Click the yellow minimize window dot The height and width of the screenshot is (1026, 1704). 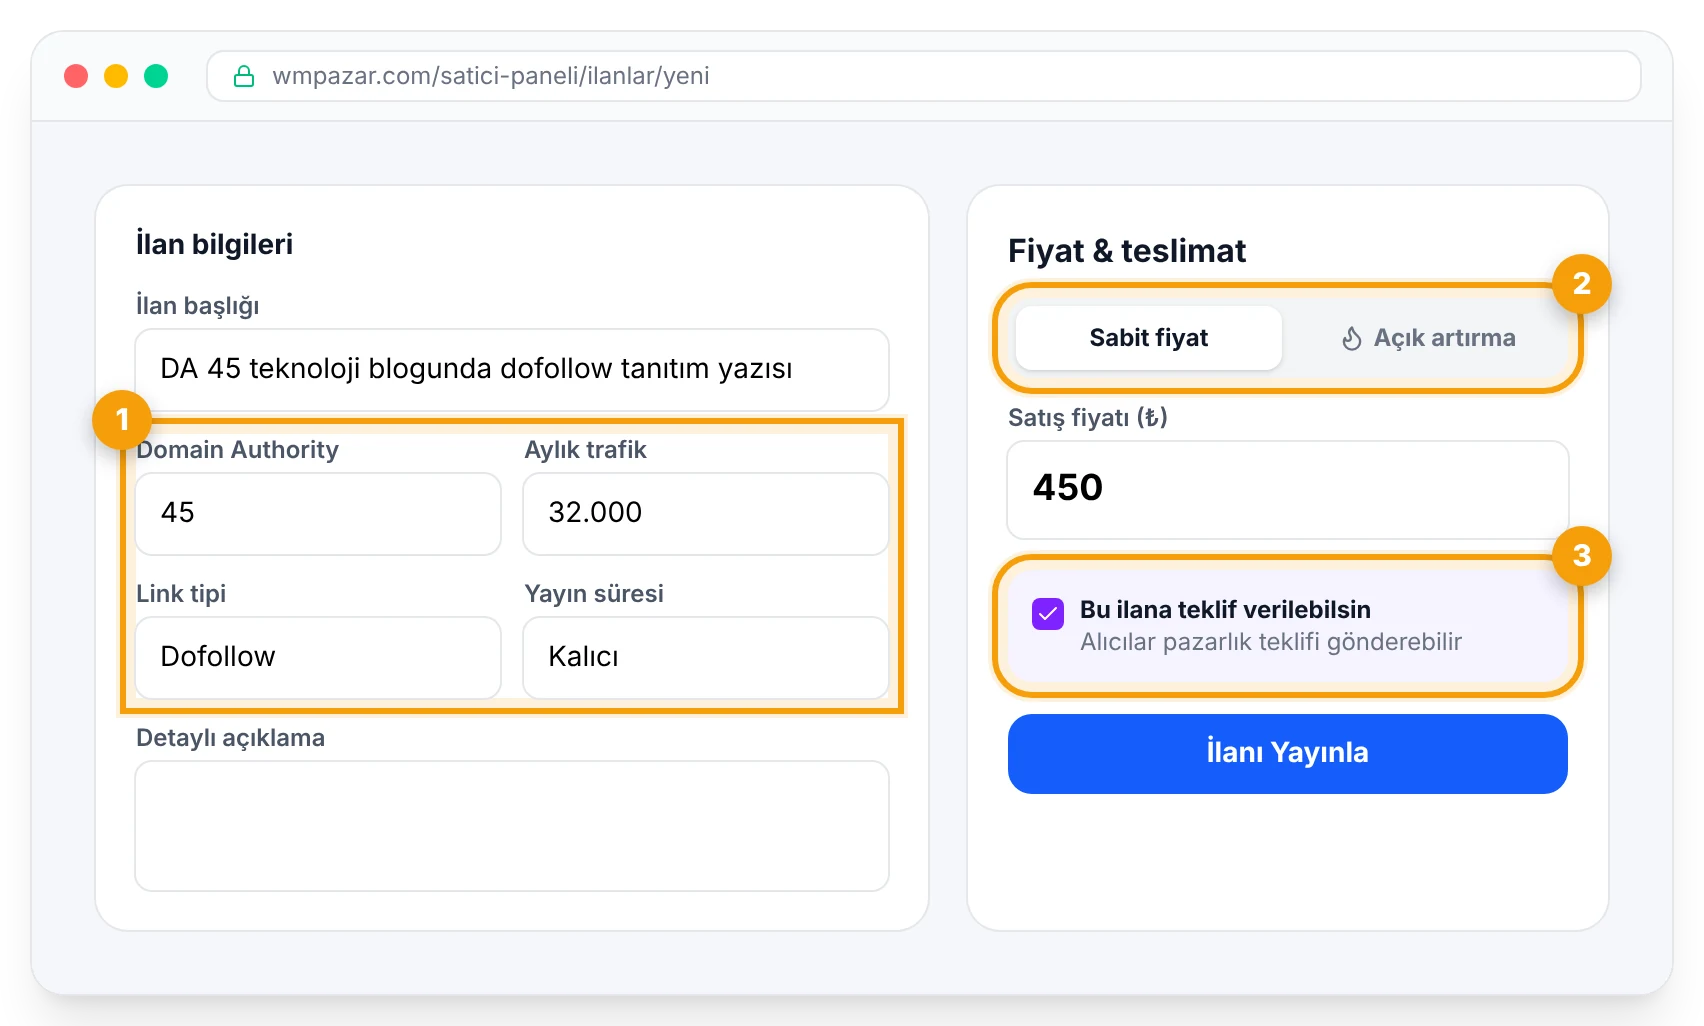coord(116,76)
